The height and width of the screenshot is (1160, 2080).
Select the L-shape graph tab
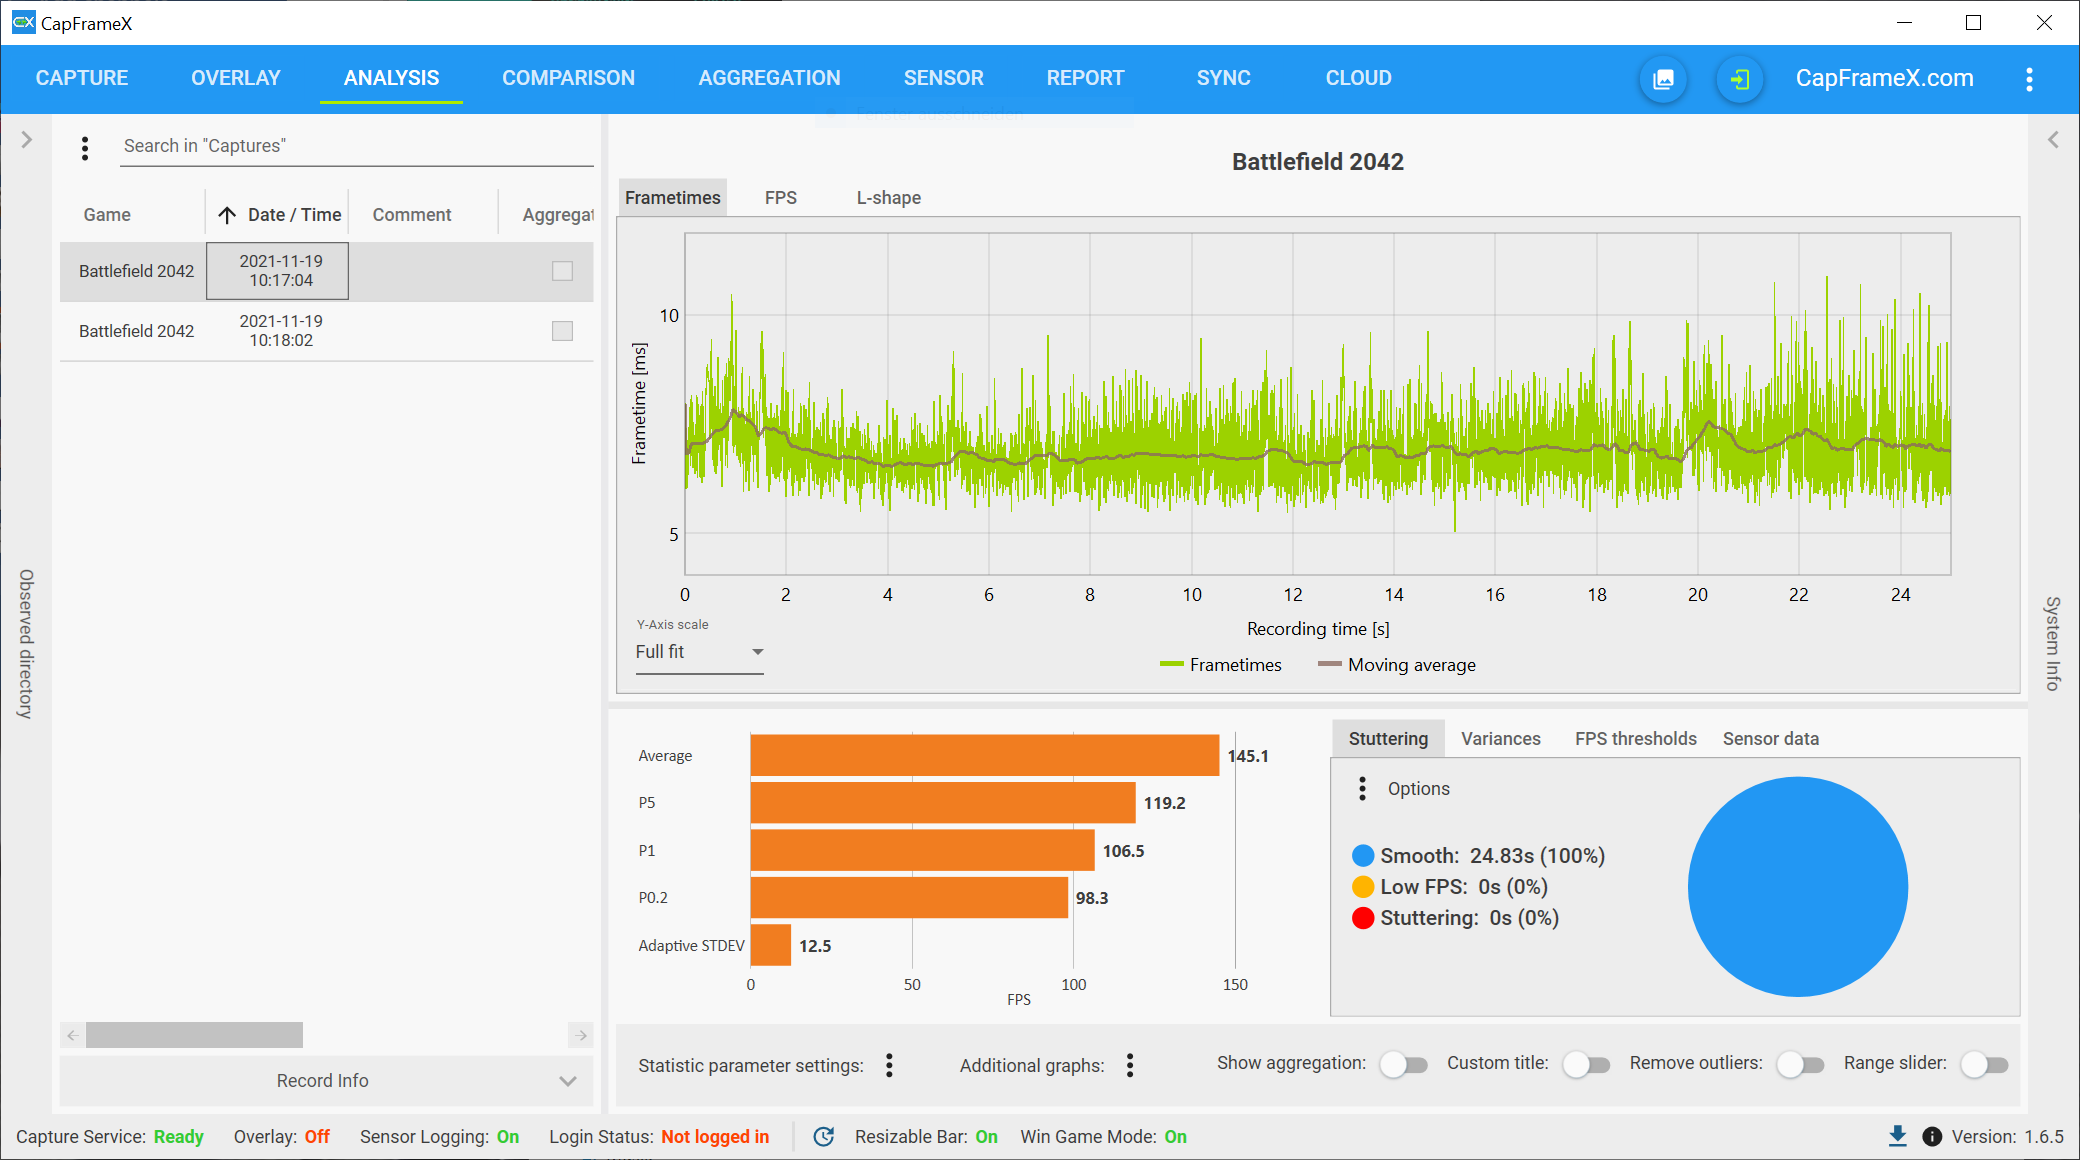888,198
